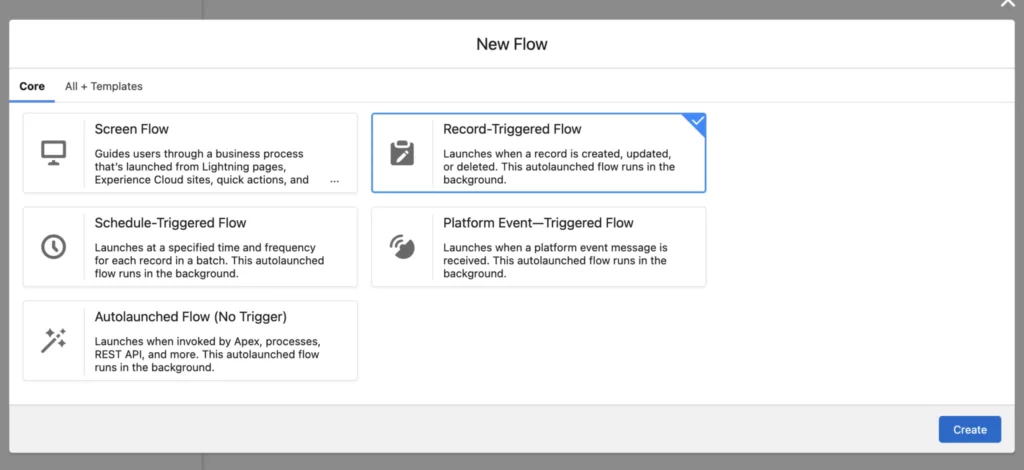Screen dimensions: 1024x470
Task: Pick the Schedule-Triggered Flow heading
Action: tap(170, 223)
